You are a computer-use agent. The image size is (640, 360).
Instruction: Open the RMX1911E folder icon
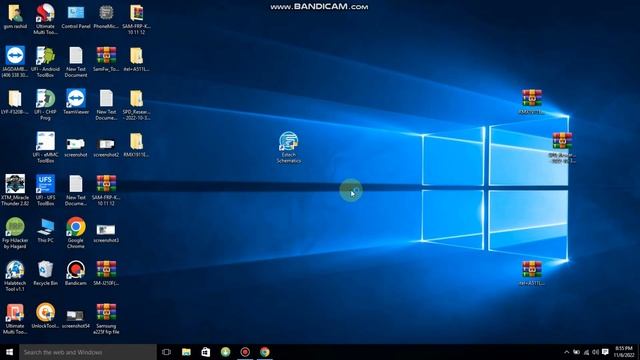click(x=136, y=145)
